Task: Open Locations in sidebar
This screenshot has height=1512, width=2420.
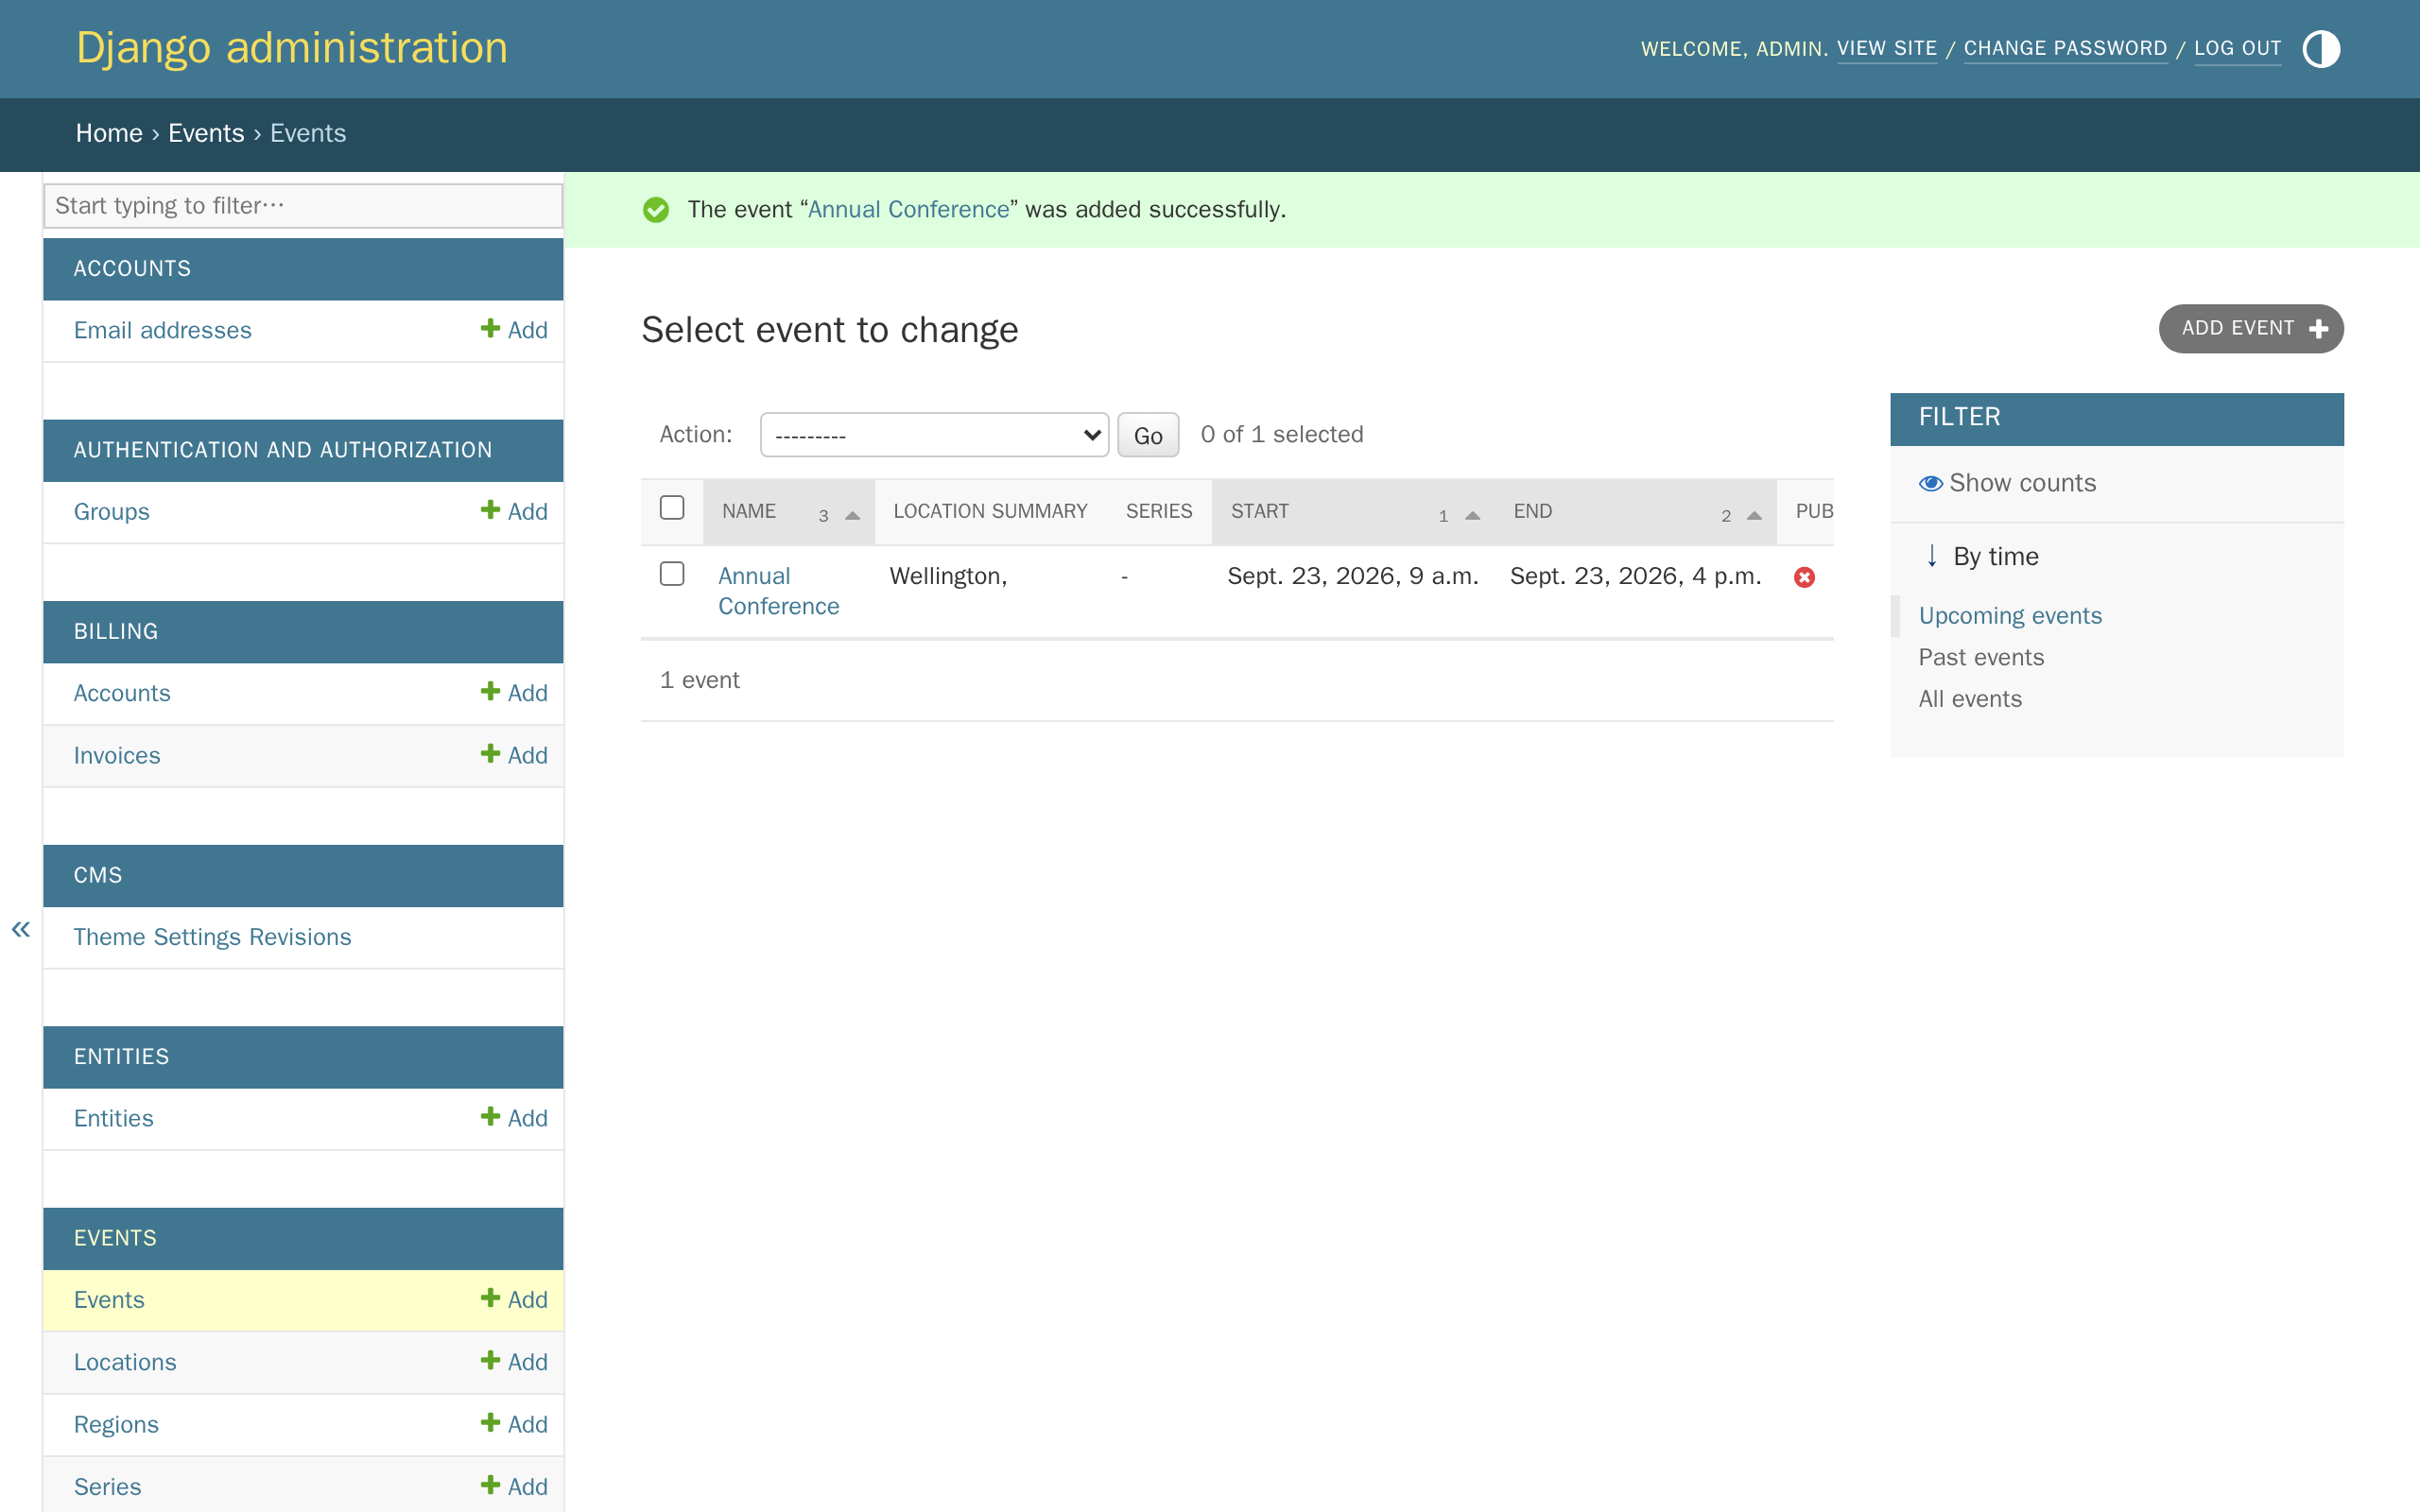Action: (125, 1362)
